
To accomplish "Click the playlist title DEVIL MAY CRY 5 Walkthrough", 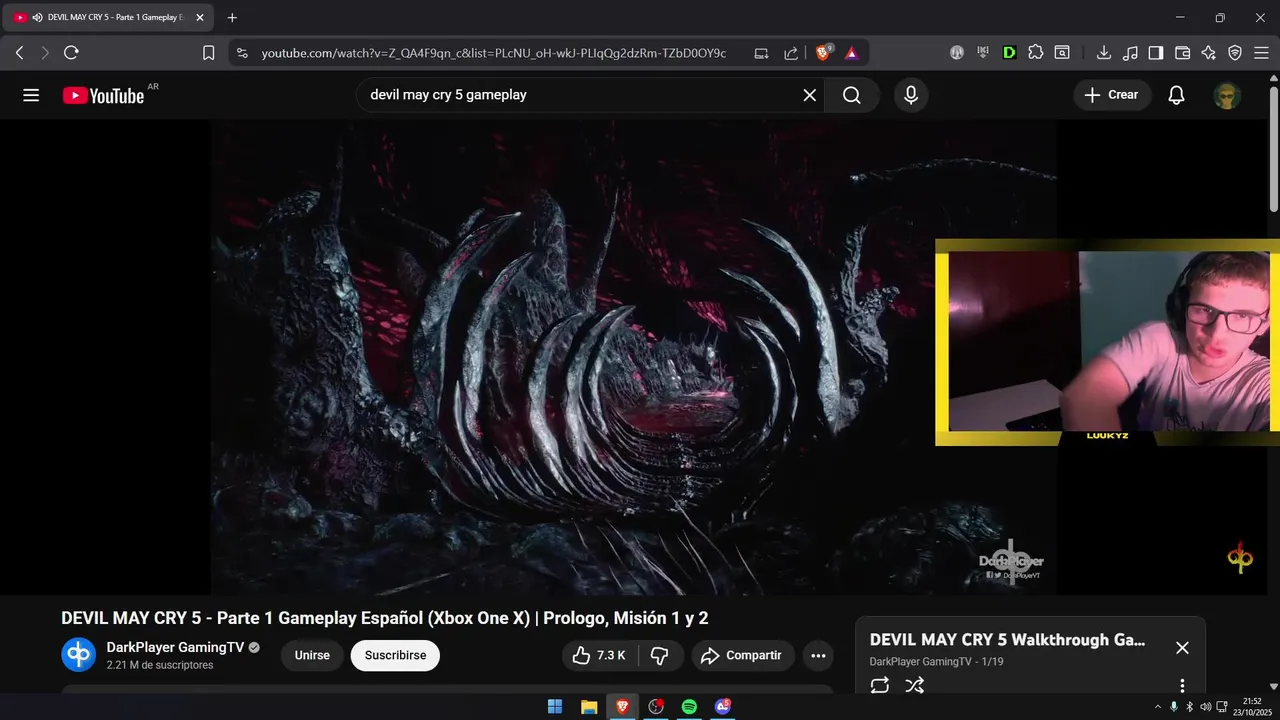I will (x=1007, y=640).
